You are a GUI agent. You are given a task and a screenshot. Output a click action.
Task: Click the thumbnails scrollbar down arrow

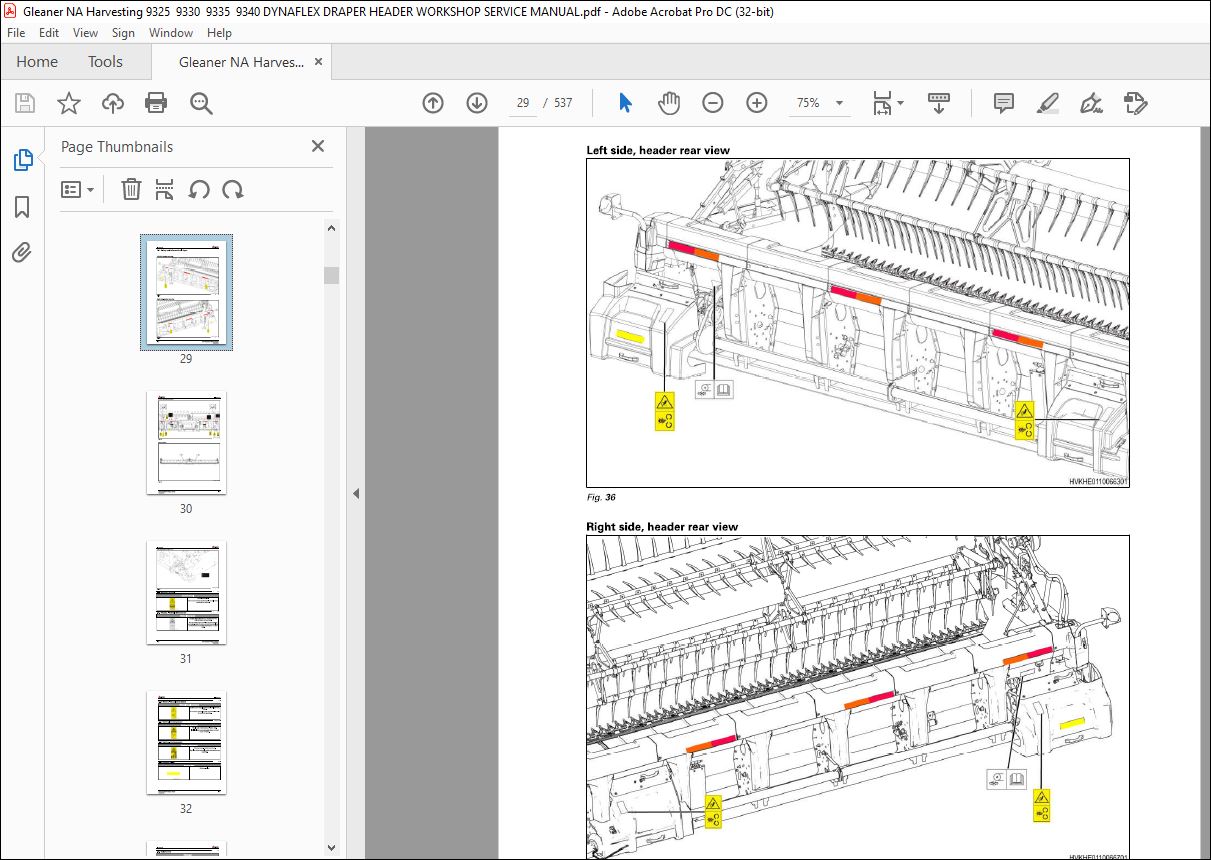pyautogui.click(x=331, y=850)
